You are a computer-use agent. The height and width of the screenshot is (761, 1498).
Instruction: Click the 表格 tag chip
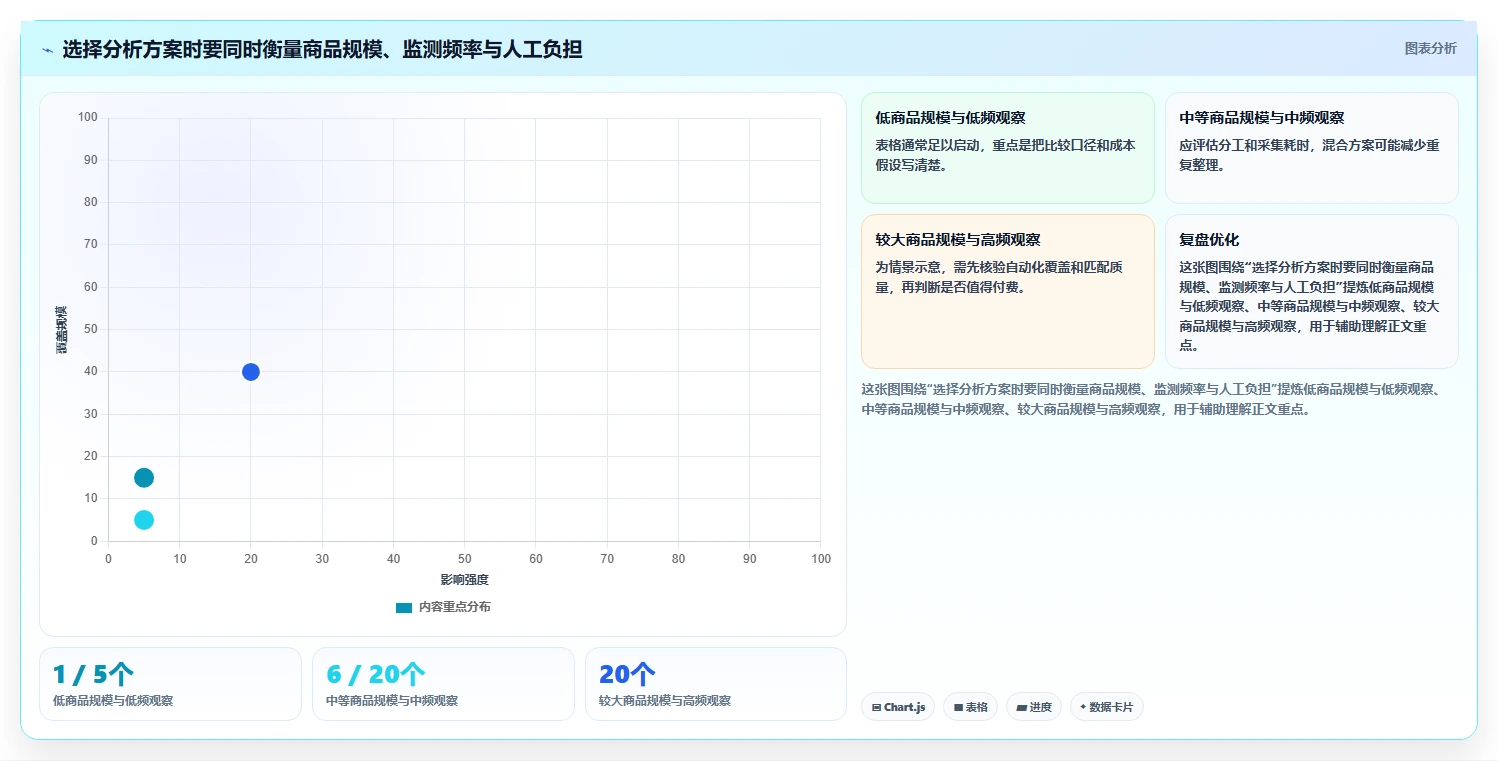[x=971, y=707]
